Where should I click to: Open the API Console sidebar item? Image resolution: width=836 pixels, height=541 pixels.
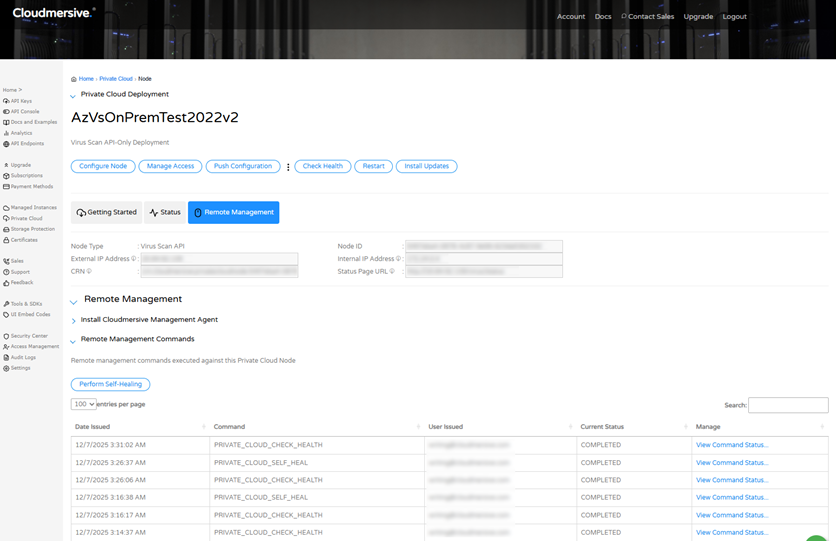pos(21,111)
